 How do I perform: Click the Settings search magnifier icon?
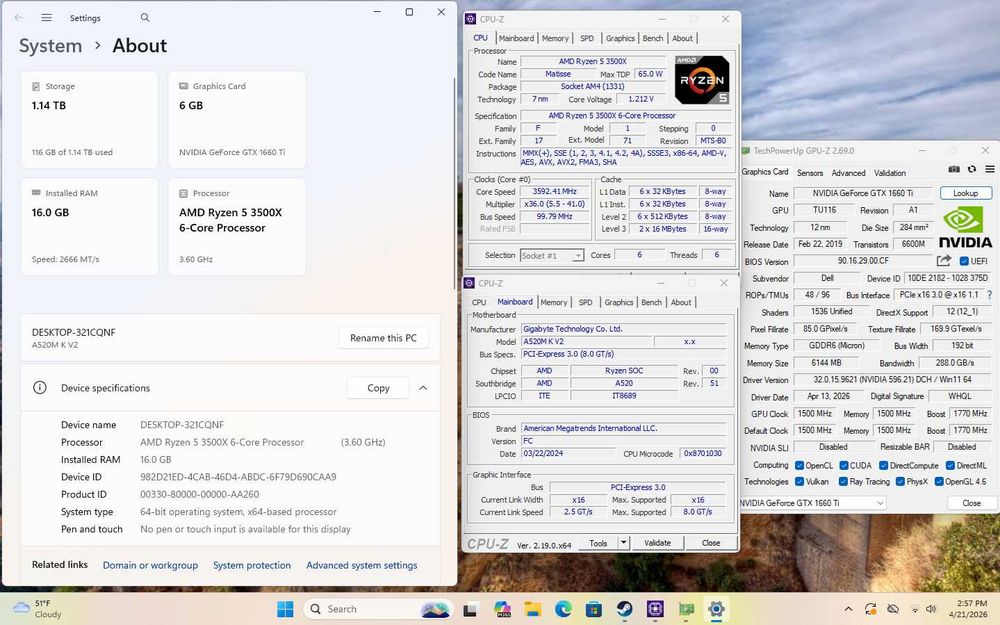click(145, 18)
